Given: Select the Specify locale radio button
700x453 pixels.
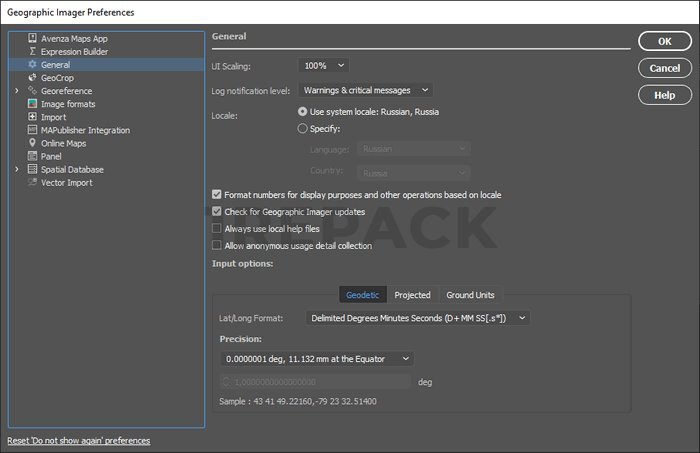Looking at the screenshot, I should pyautogui.click(x=303, y=129).
